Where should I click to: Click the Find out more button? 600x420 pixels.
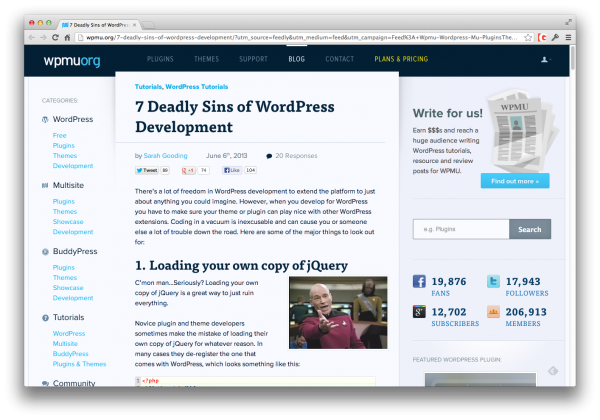(x=515, y=181)
